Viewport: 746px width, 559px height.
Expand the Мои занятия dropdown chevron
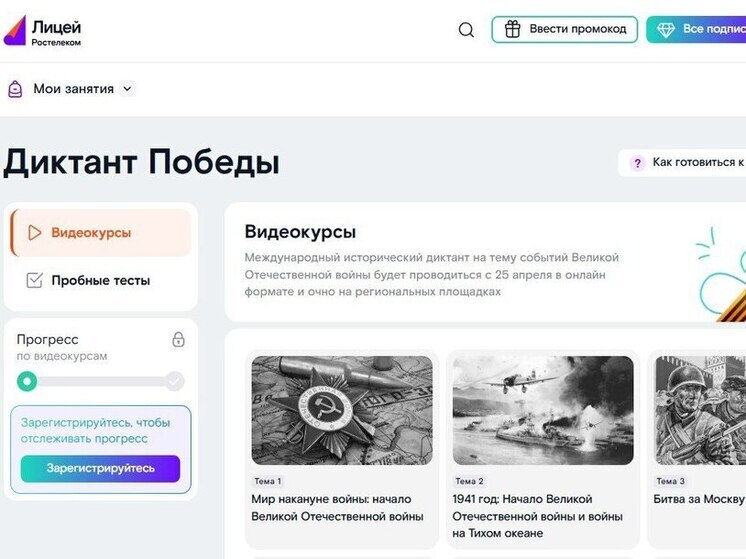127,89
